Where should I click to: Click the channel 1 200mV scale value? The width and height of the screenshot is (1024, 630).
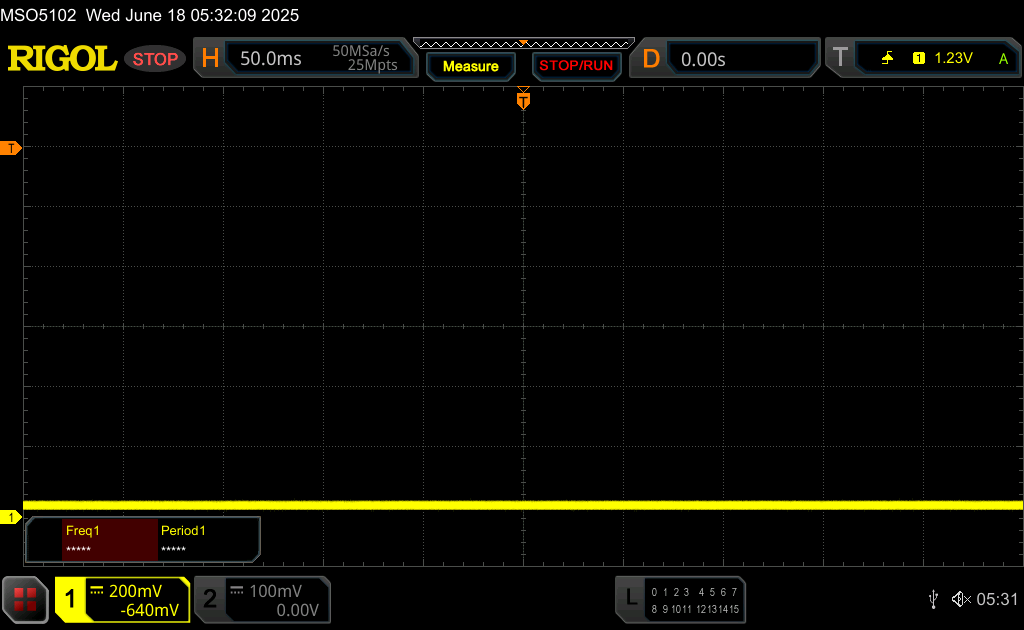tap(135, 591)
